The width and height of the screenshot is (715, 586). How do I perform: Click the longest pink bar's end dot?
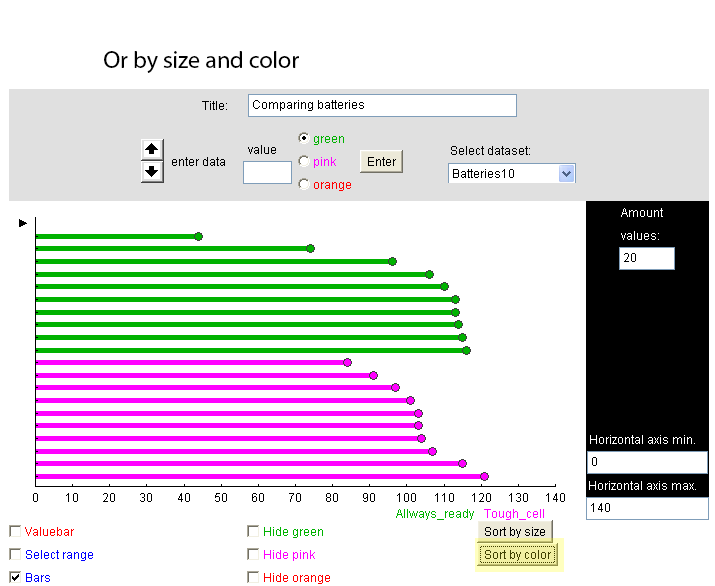tap(484, 476)
